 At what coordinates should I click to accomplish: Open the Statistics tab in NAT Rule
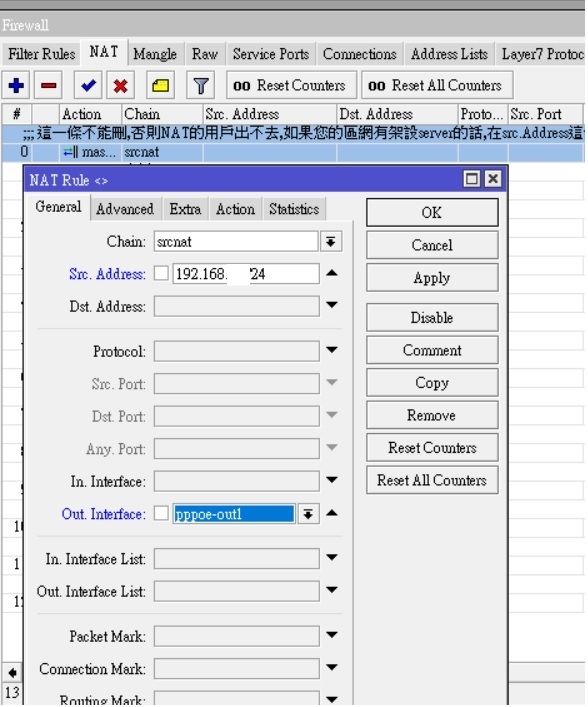[294, 209]
